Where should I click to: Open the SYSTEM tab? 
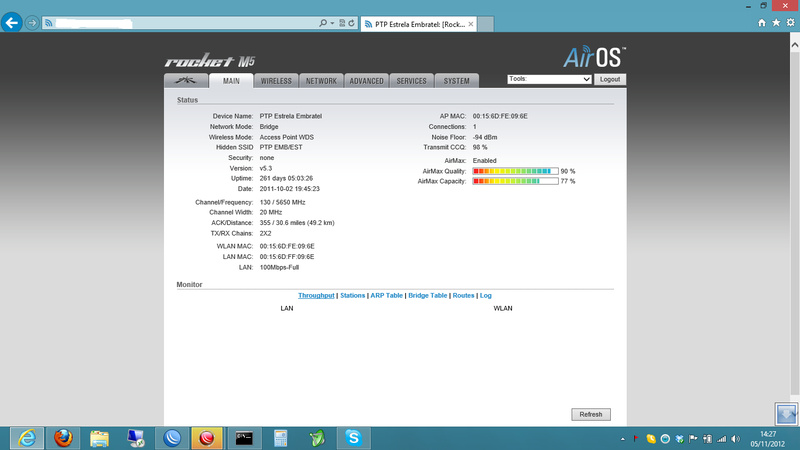click(456, 81)
